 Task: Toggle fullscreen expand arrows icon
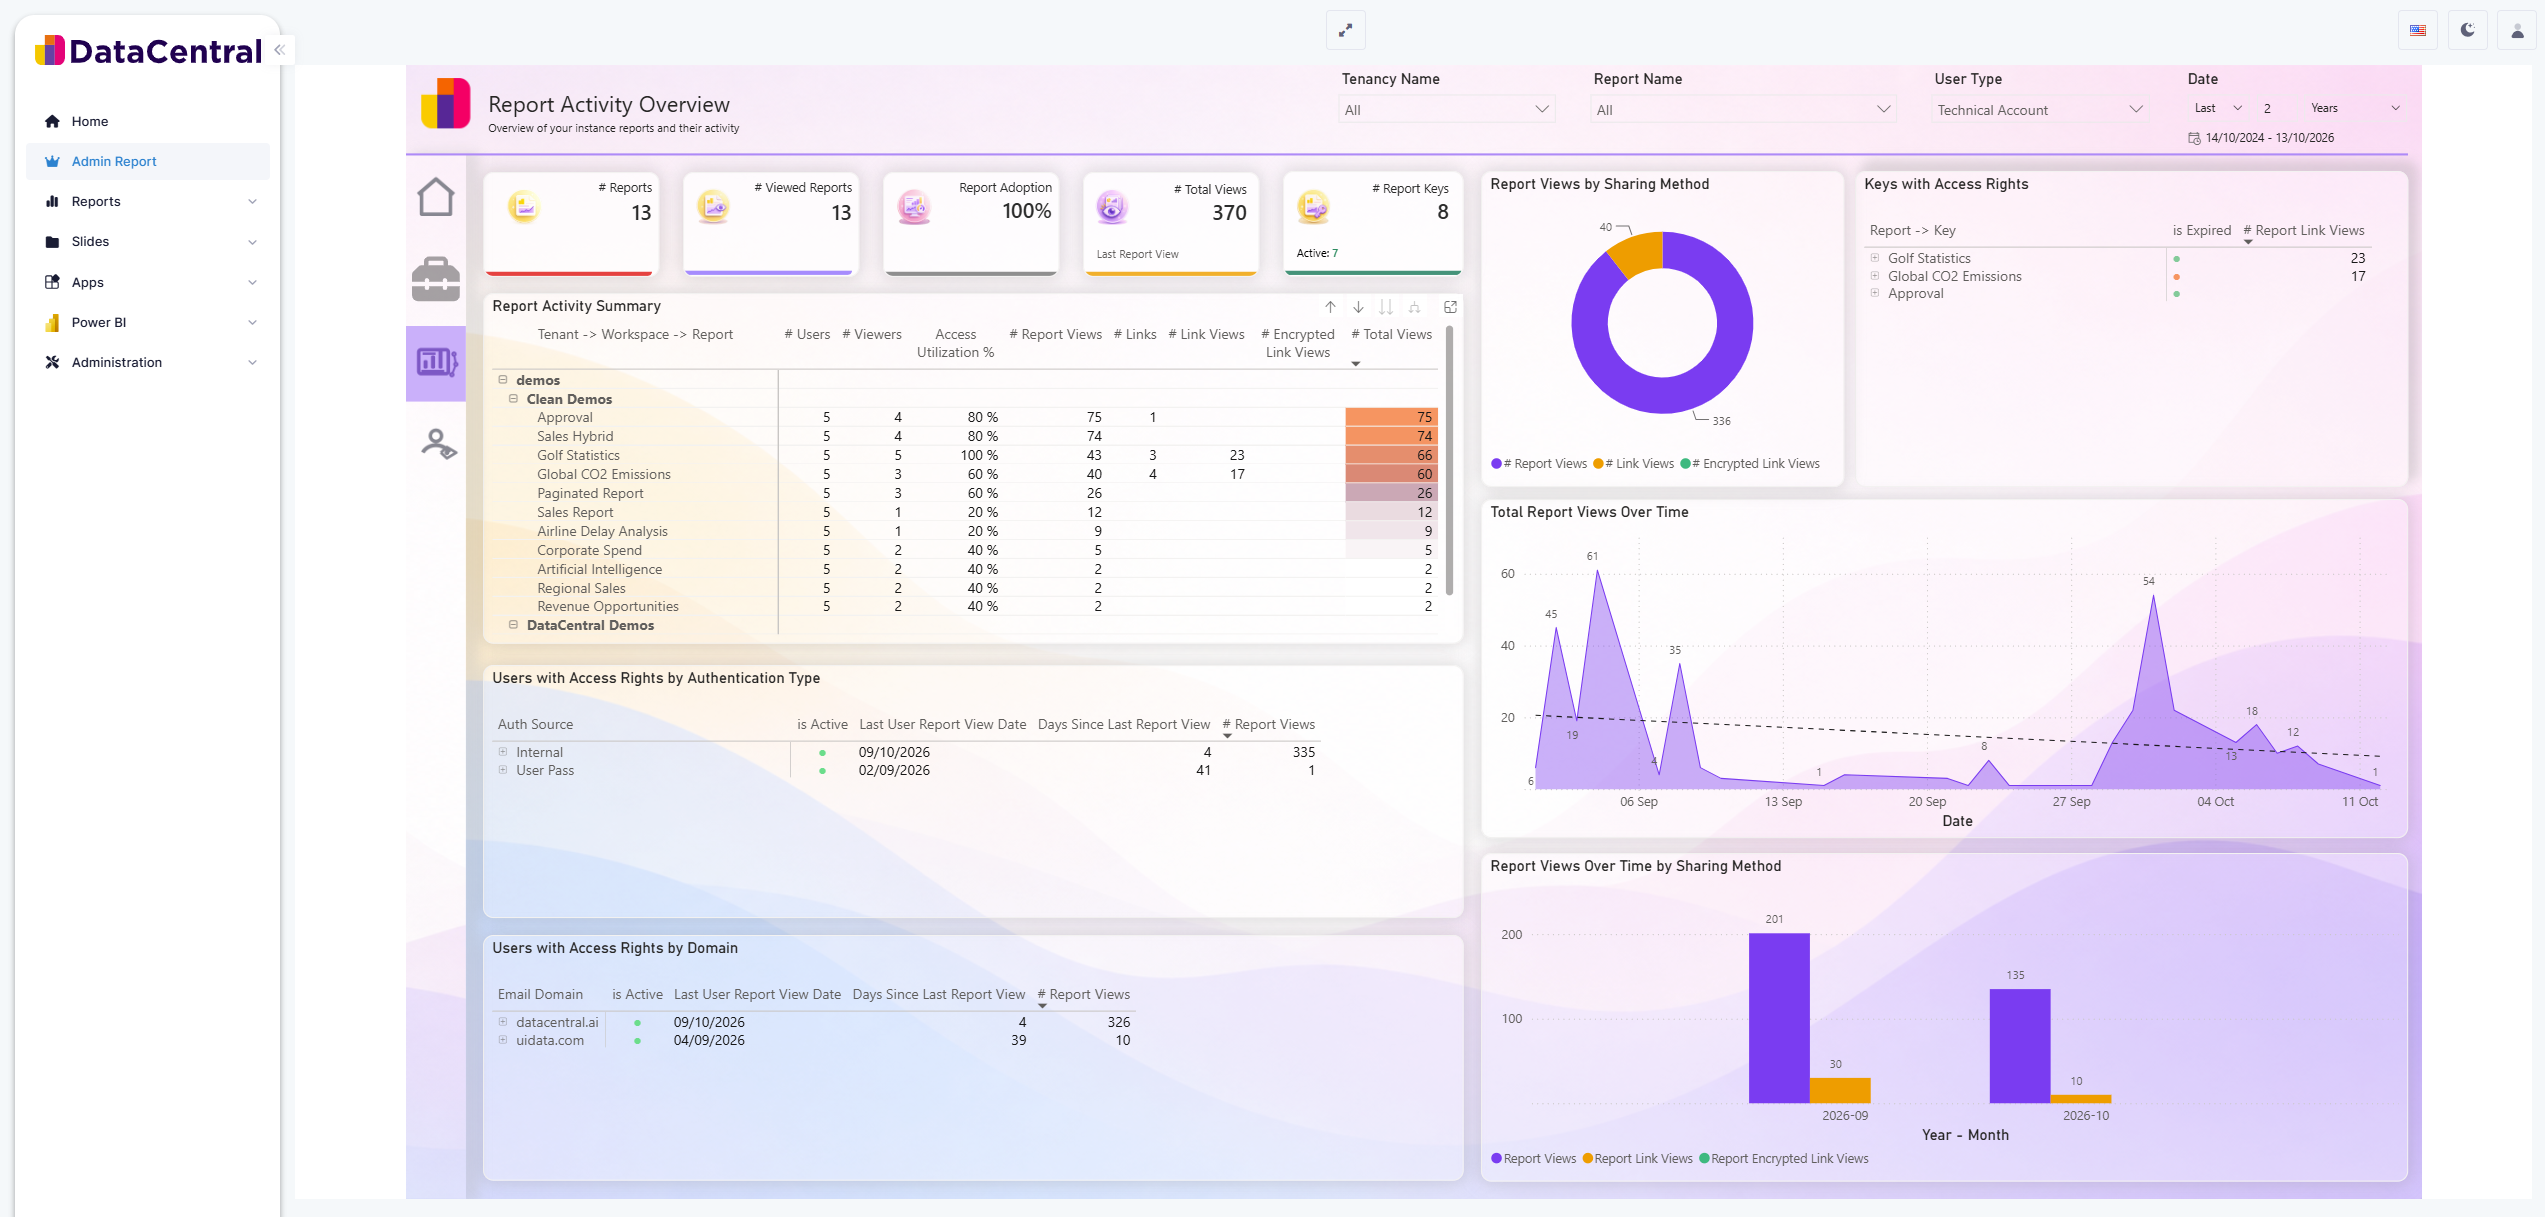[1345, 30]
